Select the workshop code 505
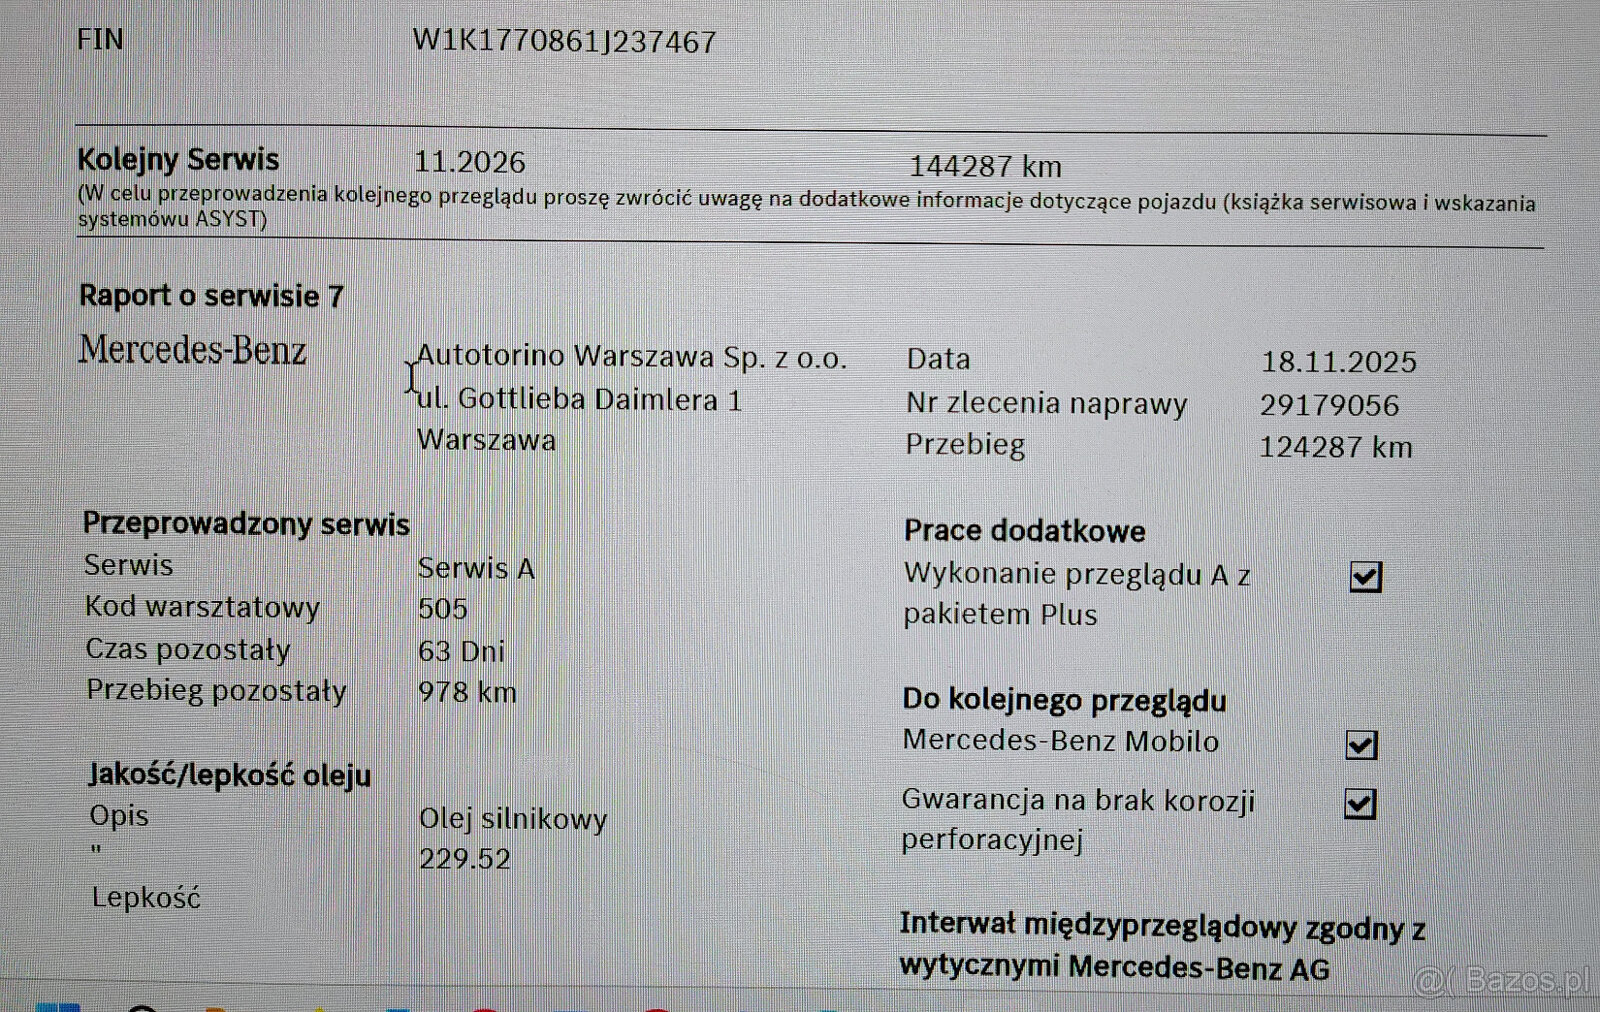1600x1012 pixels. point(443,609)
